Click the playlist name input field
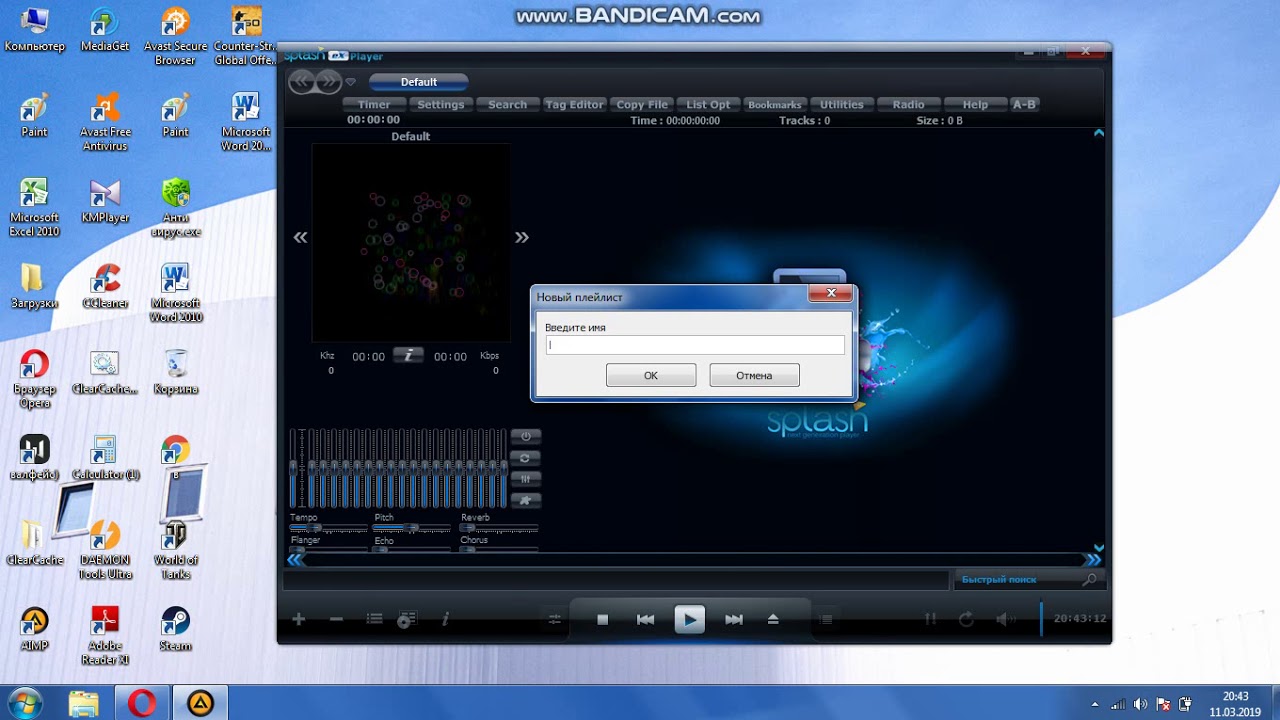Viewport: 1280px width, 720px height. (695, 345)
